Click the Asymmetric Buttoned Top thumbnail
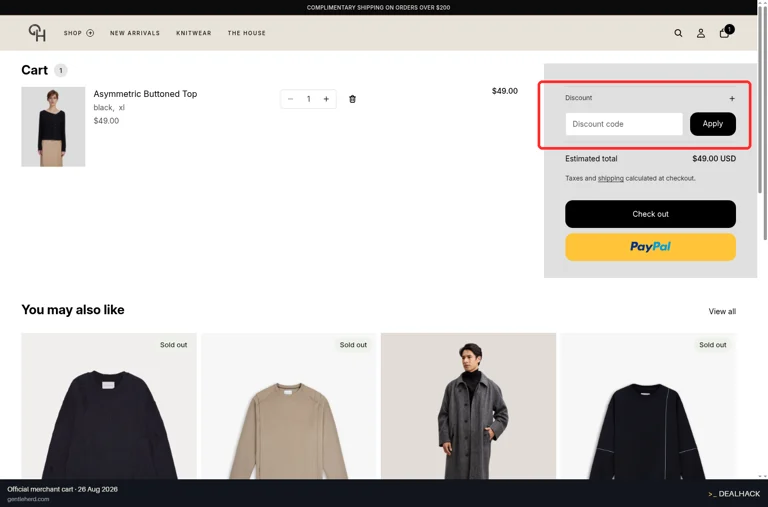 (x=53, y=127)
